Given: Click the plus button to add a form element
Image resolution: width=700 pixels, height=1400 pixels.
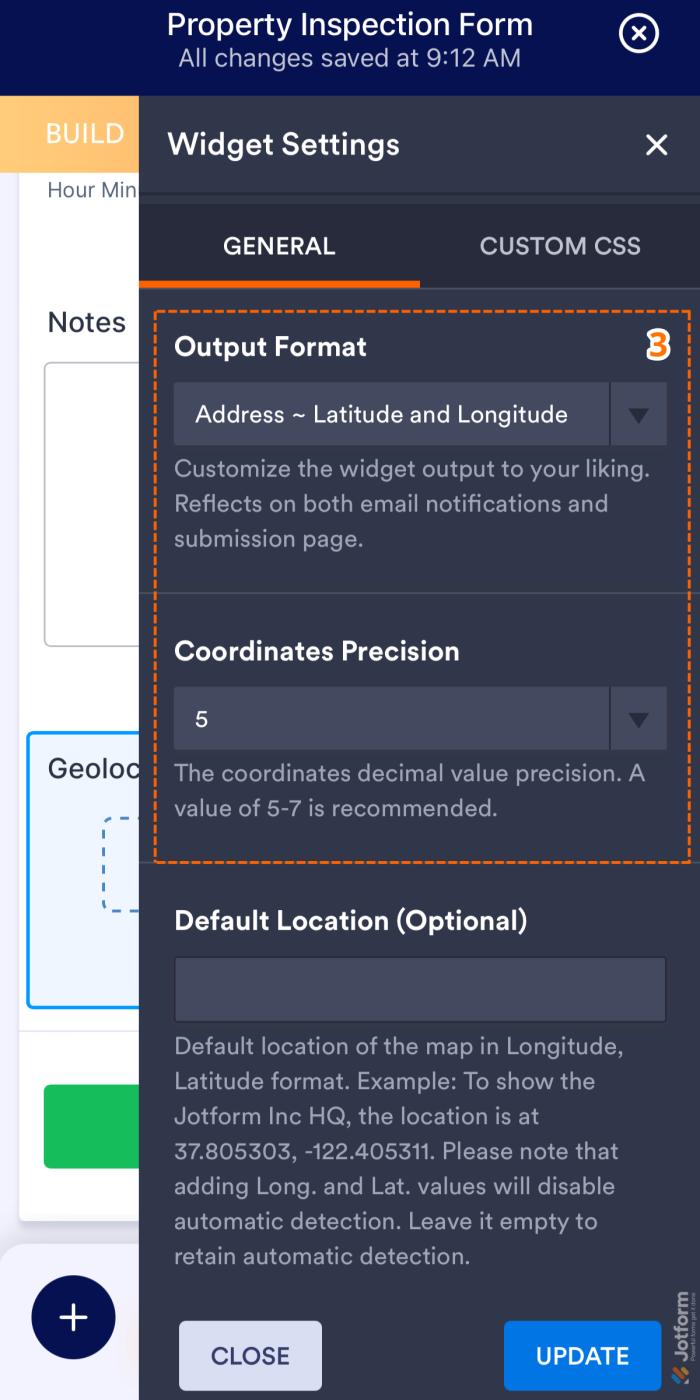Looking at the screenshot, I should 73,1317.
